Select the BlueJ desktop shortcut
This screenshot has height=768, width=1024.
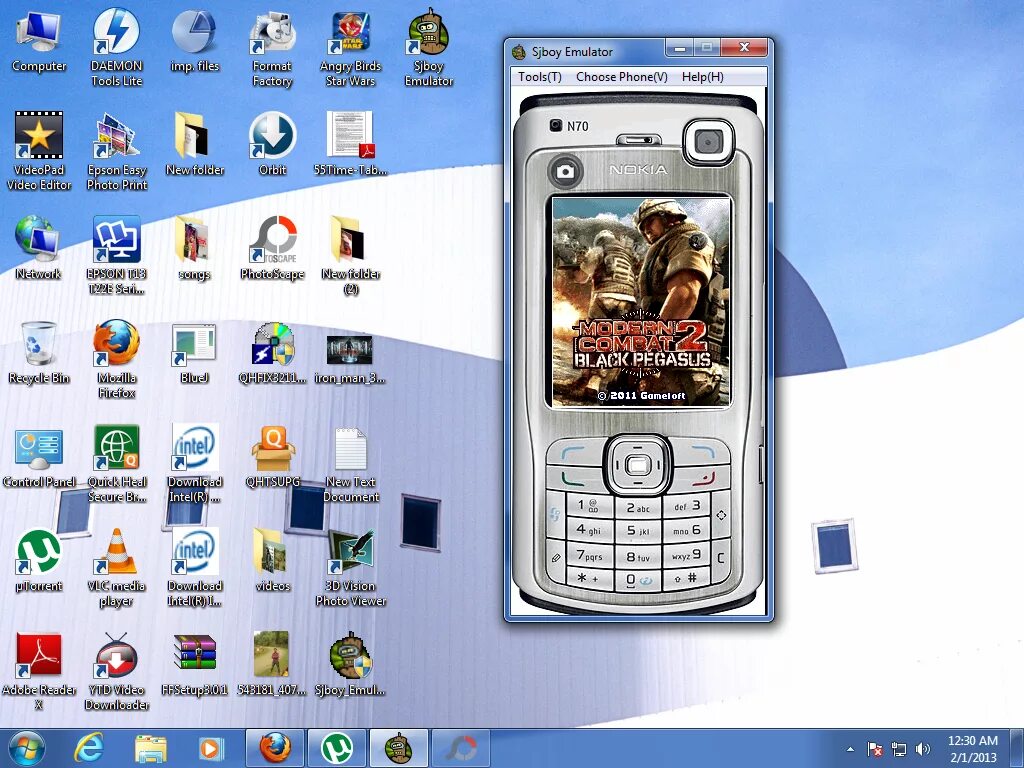click(194, 353)
